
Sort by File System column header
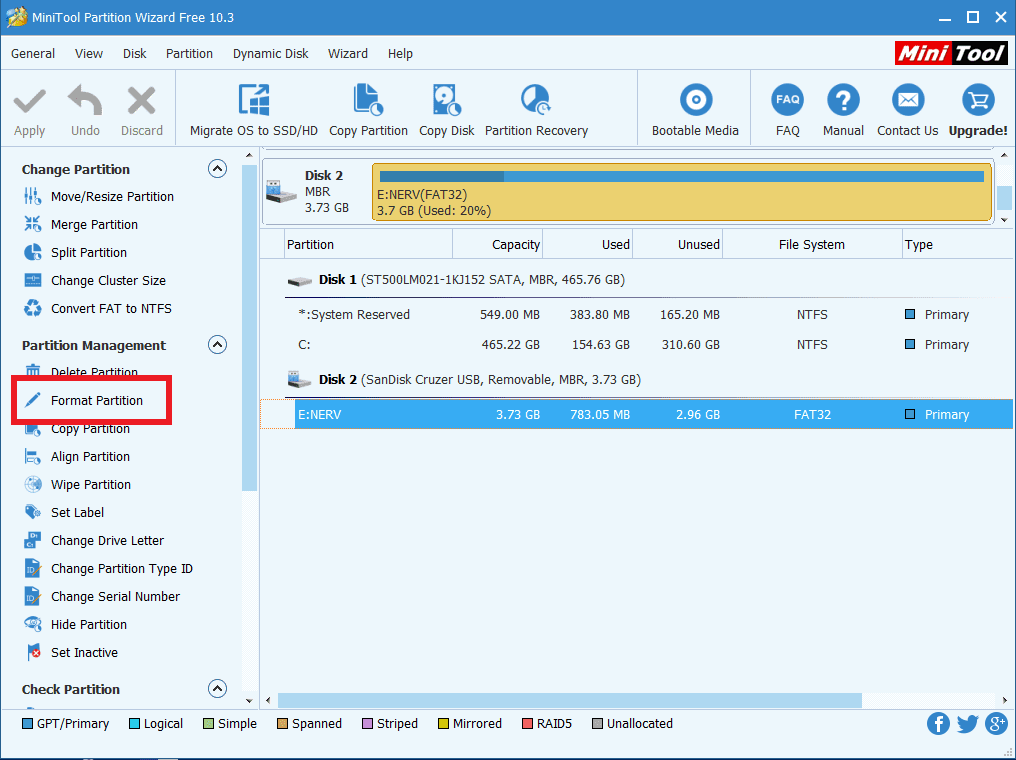pyautogui.click(x=813, y=245)
